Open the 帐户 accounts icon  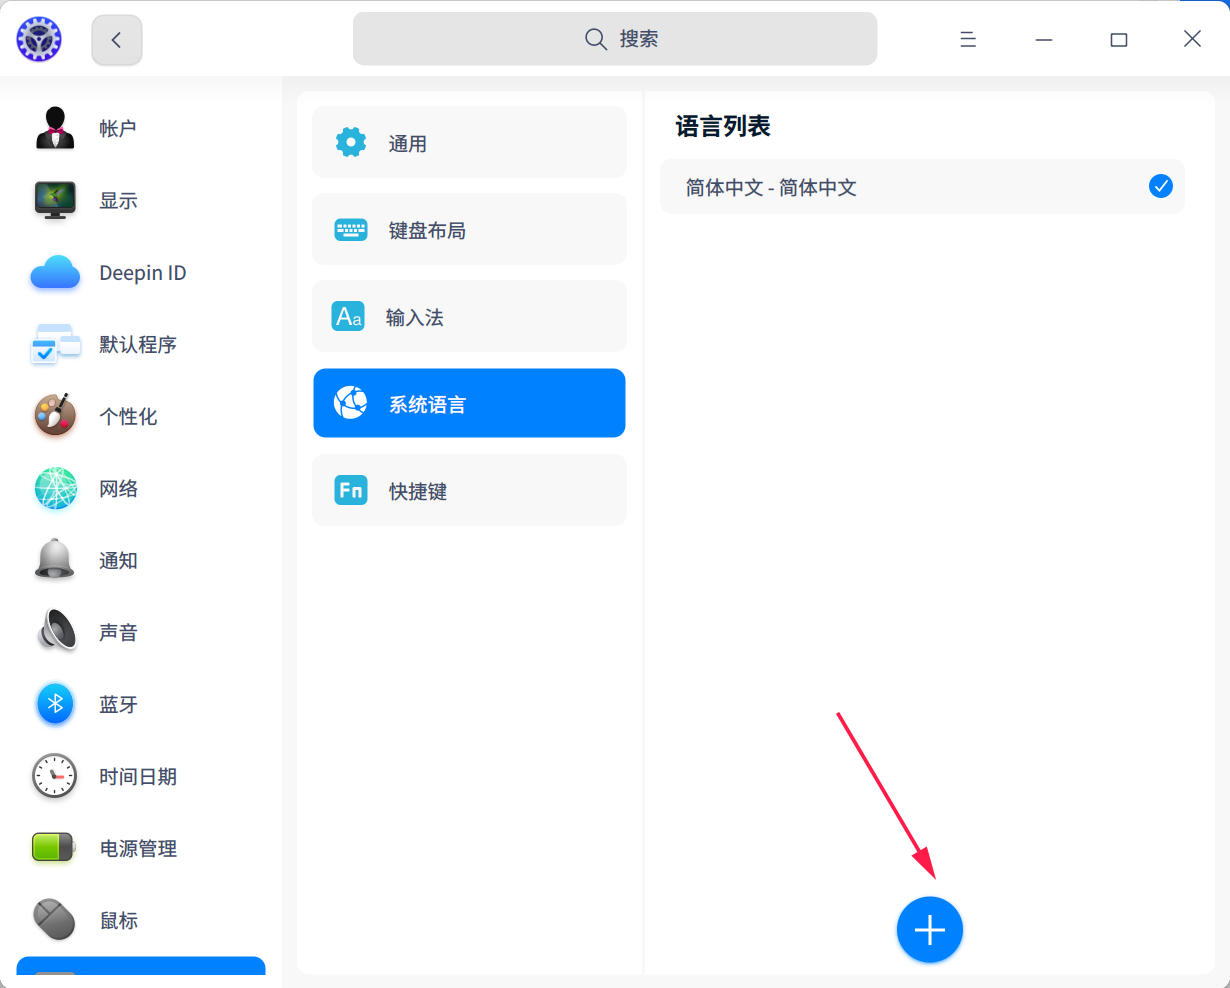(x=55, y=128)
